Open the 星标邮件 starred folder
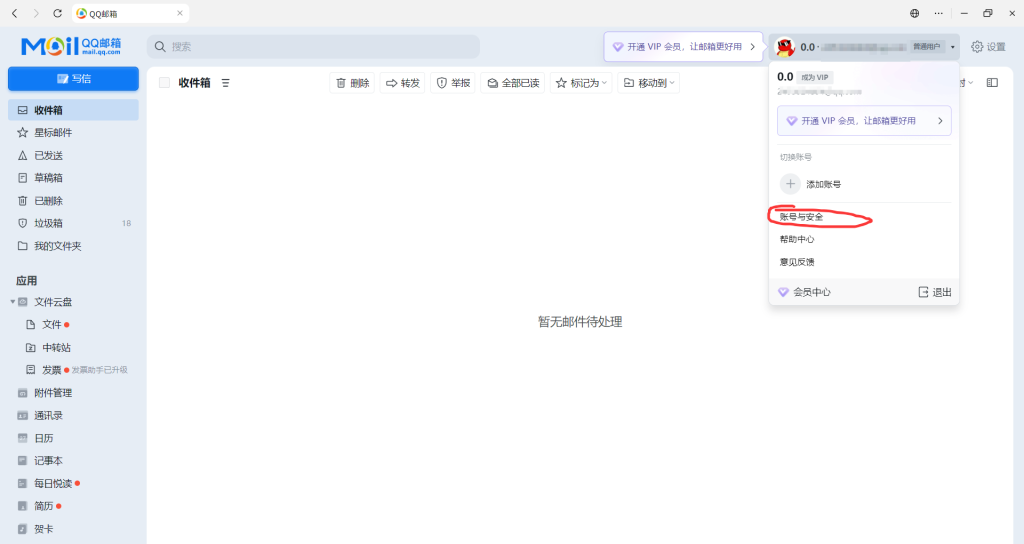This screenshot has width=1024, height=544. pos(53,133)
